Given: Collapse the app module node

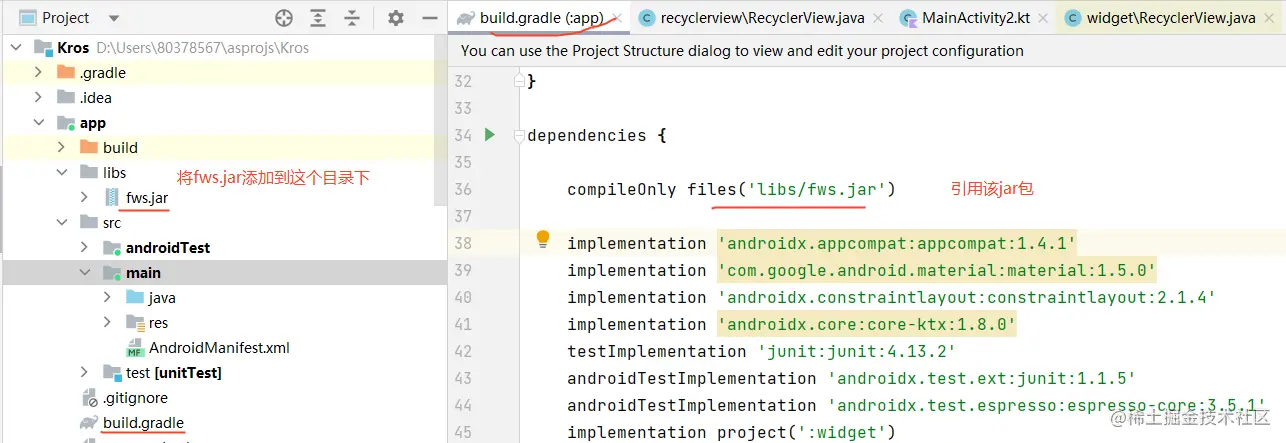Looking at the screenshot, I should pyautogui.click(x=38, y=122).
